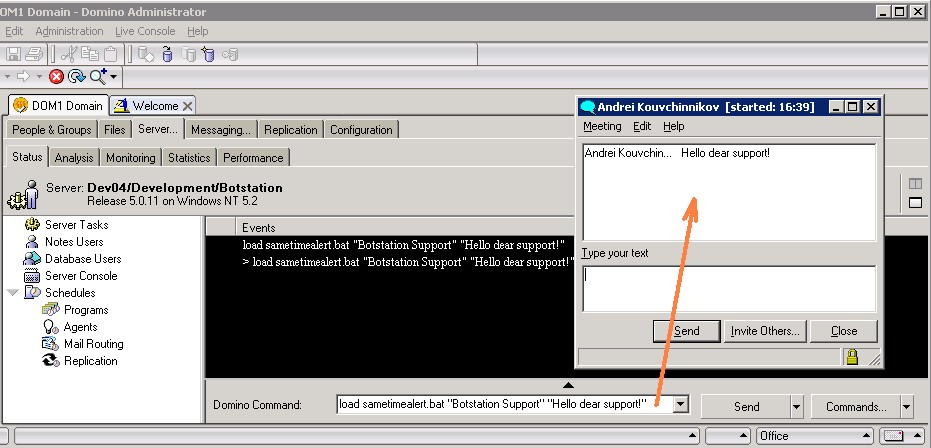This screenshot has width=931, height=448.
Task: Select Server Tasks in the tree
Action: (77, 225)
